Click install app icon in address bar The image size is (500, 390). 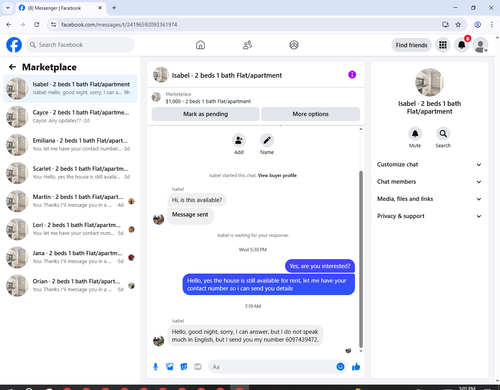(x=445, y=24)
